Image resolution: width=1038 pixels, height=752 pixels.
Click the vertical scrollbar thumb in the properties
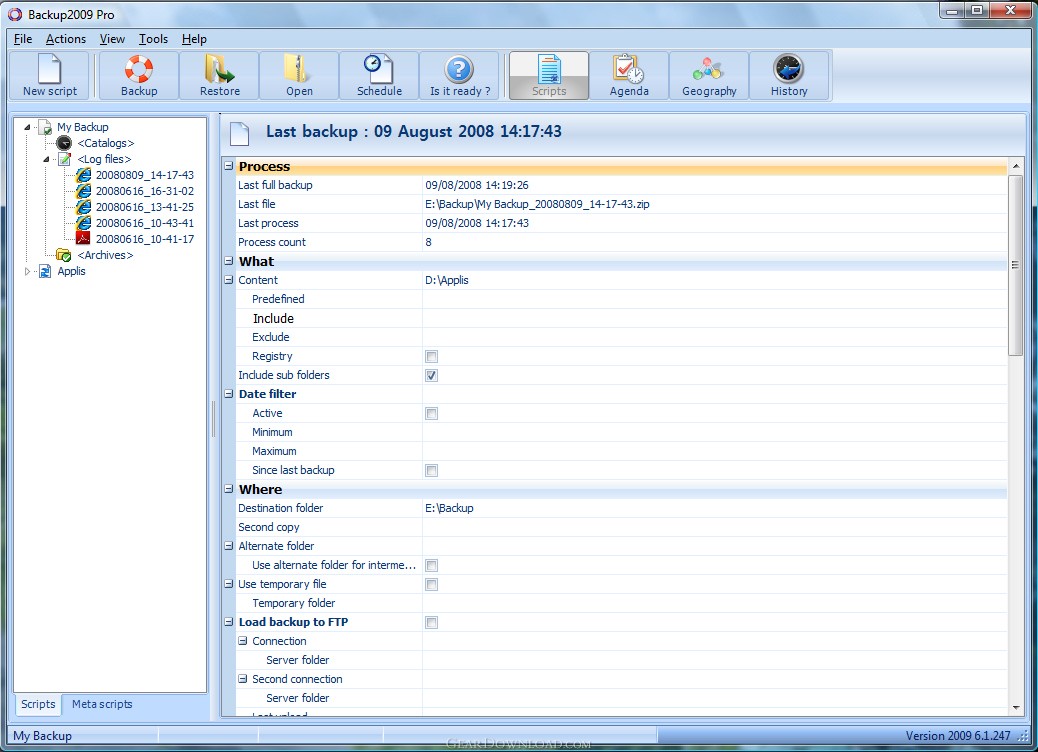coord(1015,265)
